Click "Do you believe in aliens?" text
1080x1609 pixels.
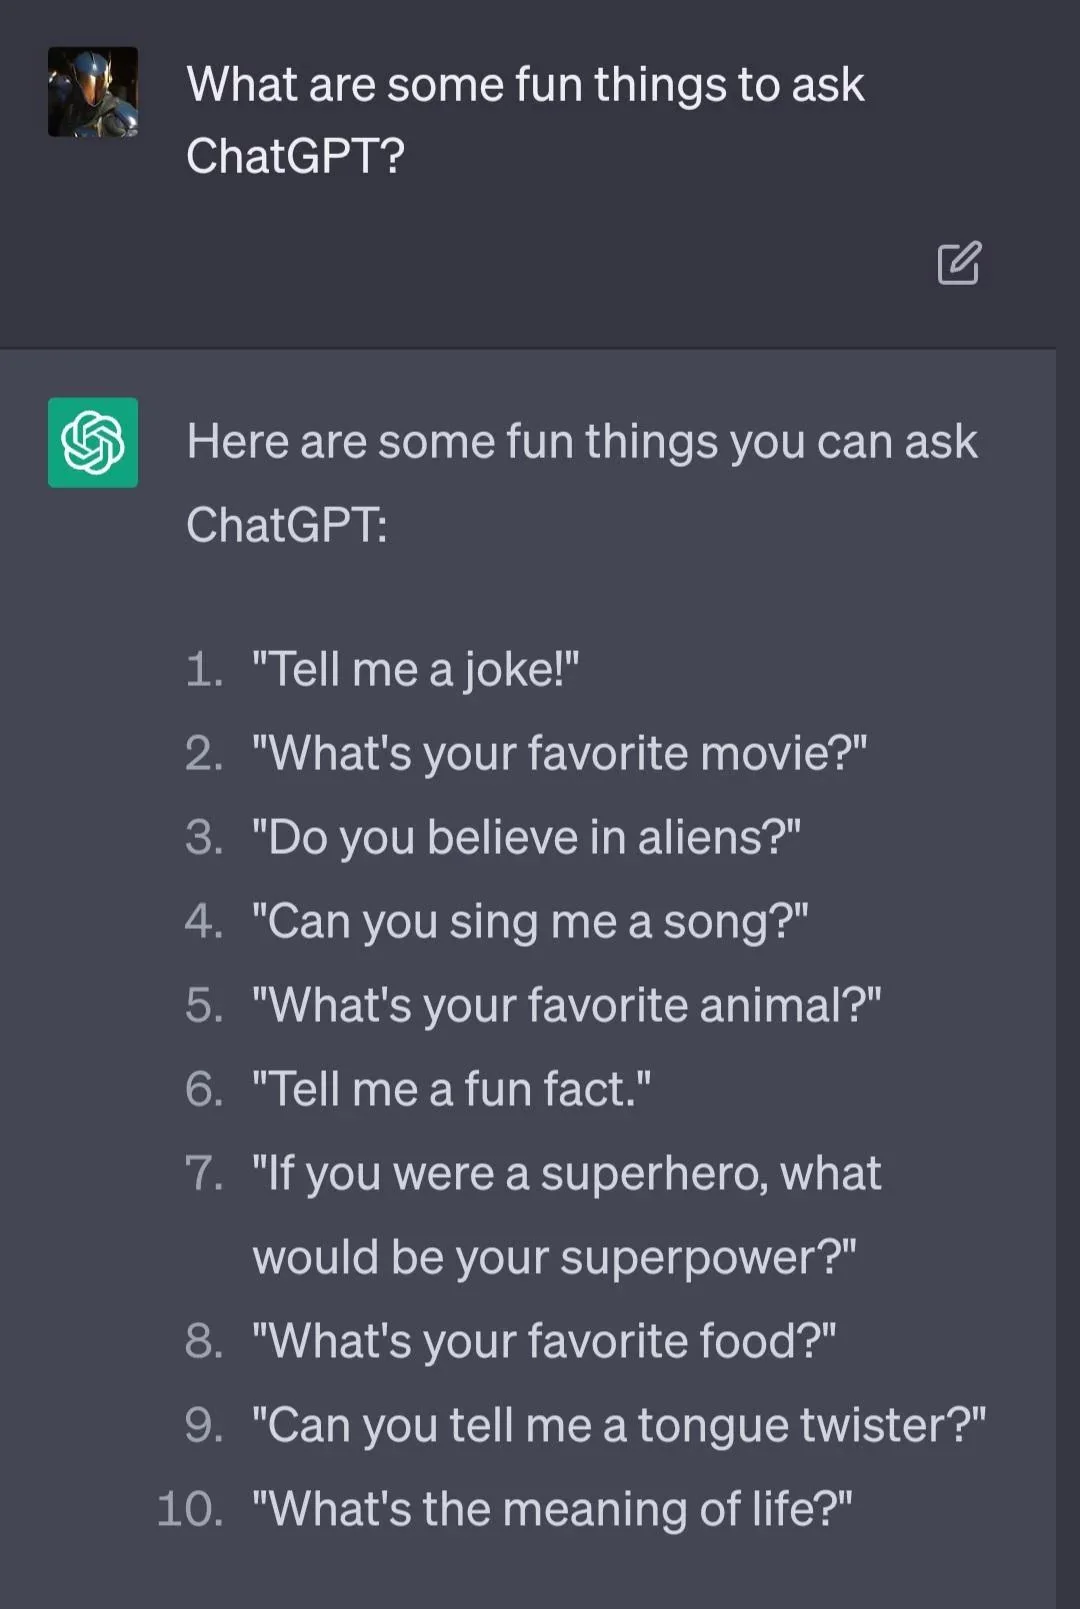coord(526,837)
